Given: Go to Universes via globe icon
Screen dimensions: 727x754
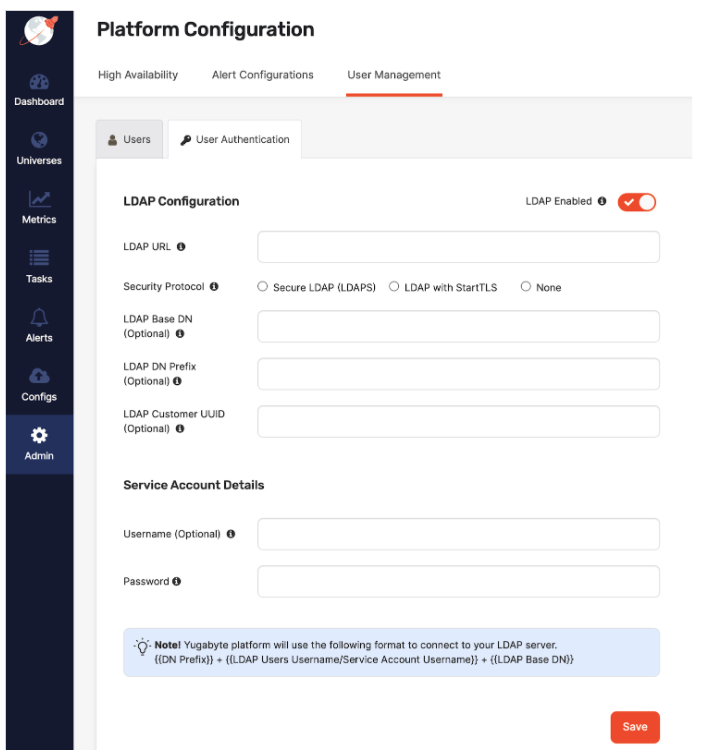Looking at the screenshot, I should pyautogui.click(x=39, y=141).
